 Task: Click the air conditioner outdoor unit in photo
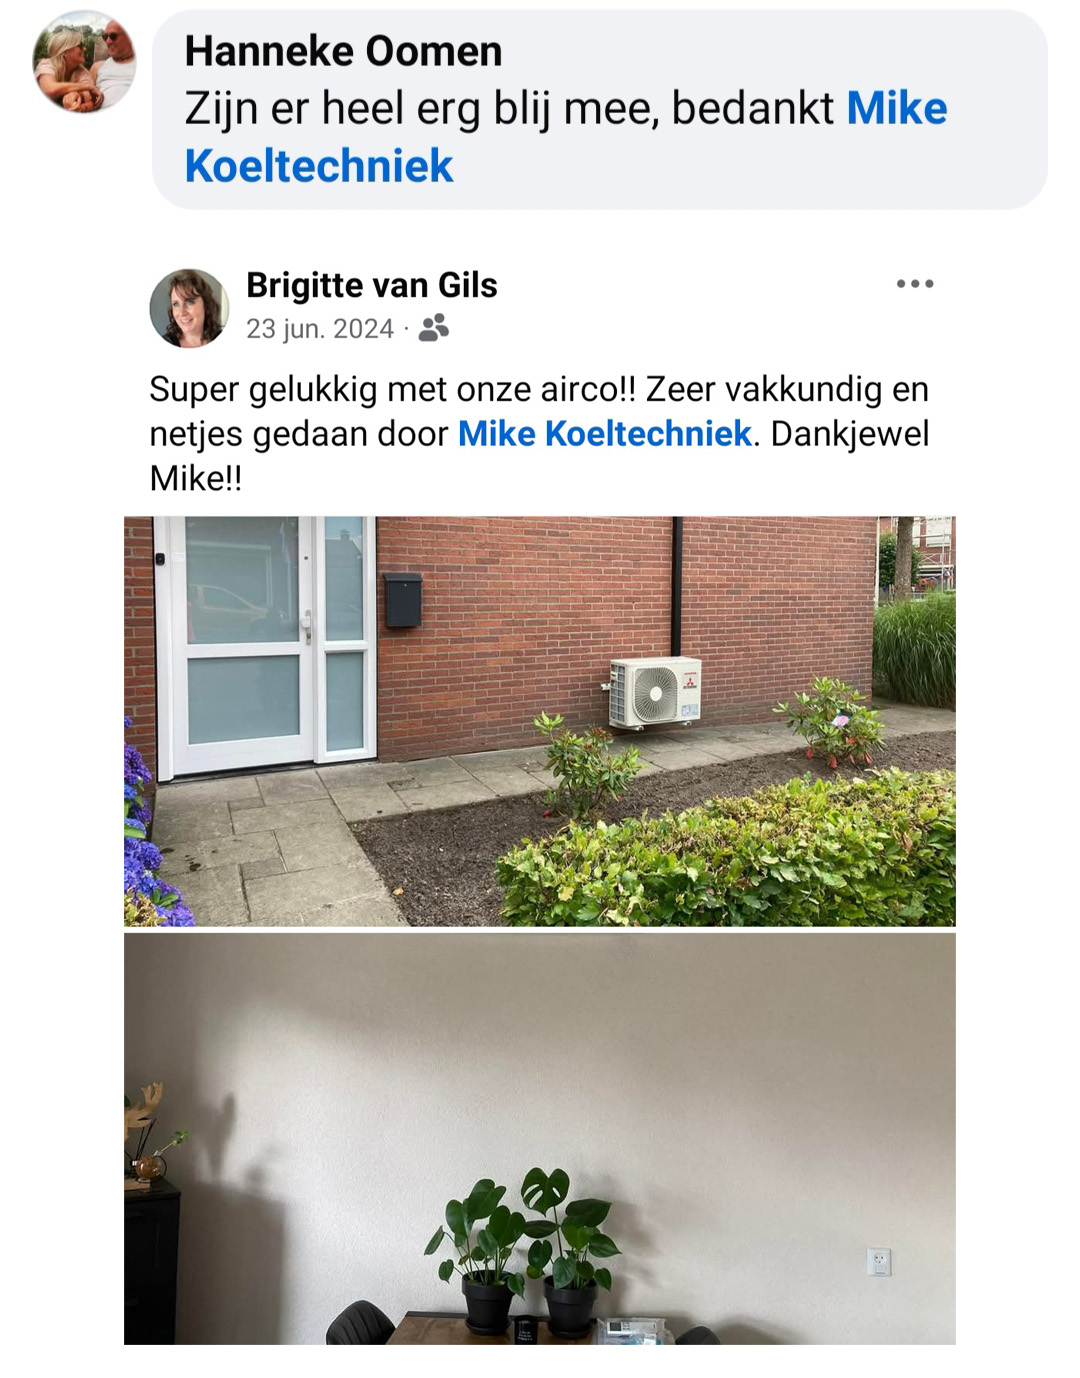[655, 692]
